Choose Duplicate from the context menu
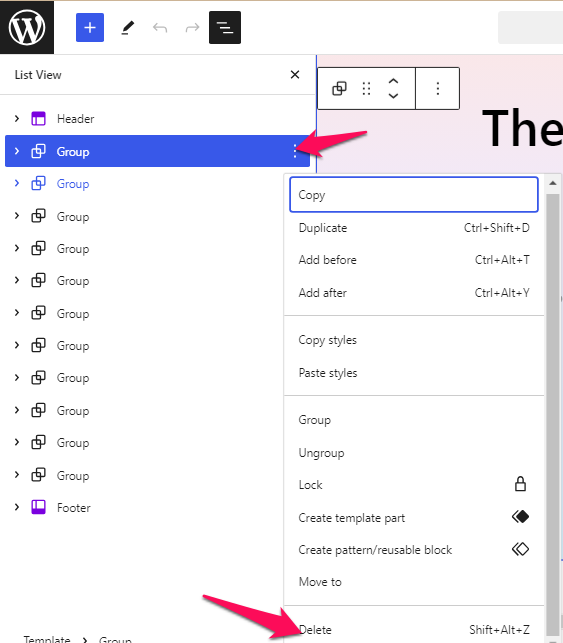 point(414,228)
